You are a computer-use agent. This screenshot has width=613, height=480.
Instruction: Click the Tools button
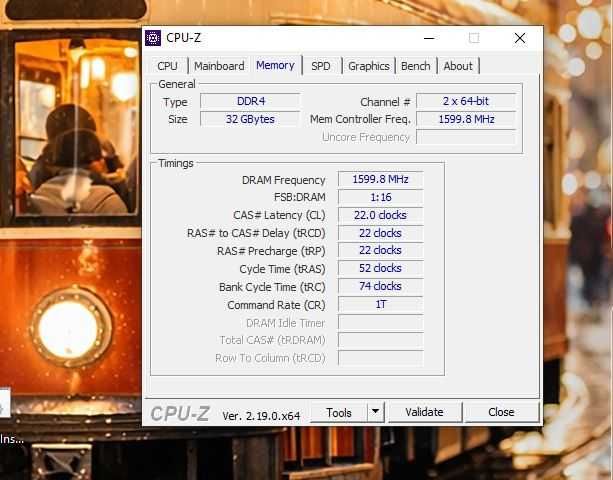click(x=339, y=412)
